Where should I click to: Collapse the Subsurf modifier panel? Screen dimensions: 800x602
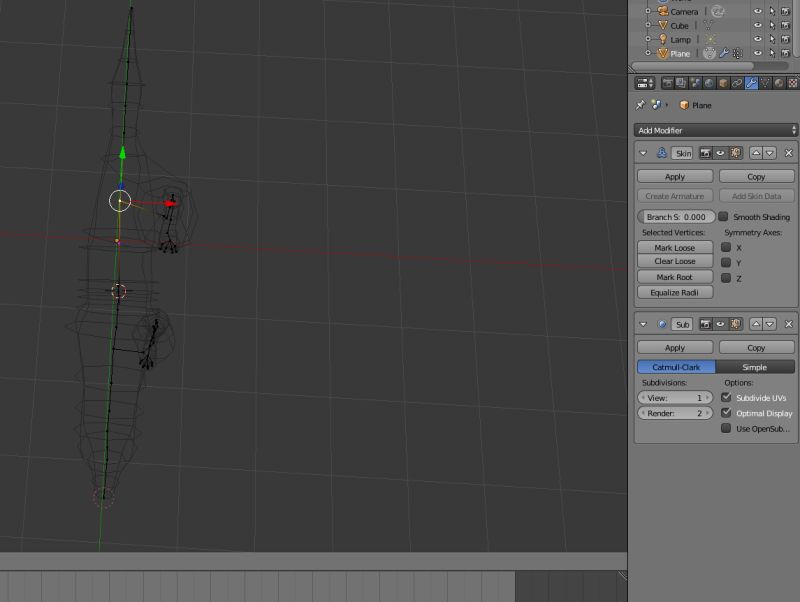click(x=643, y=323)
